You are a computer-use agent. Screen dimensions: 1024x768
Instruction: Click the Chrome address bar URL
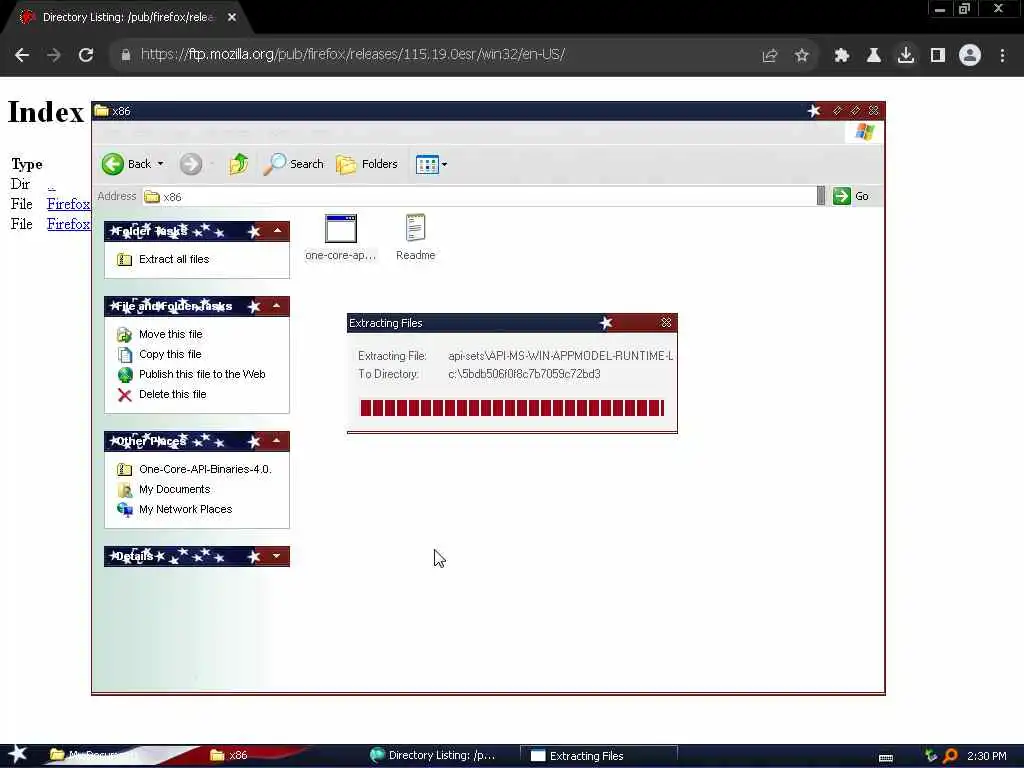[x=353, y=54]
